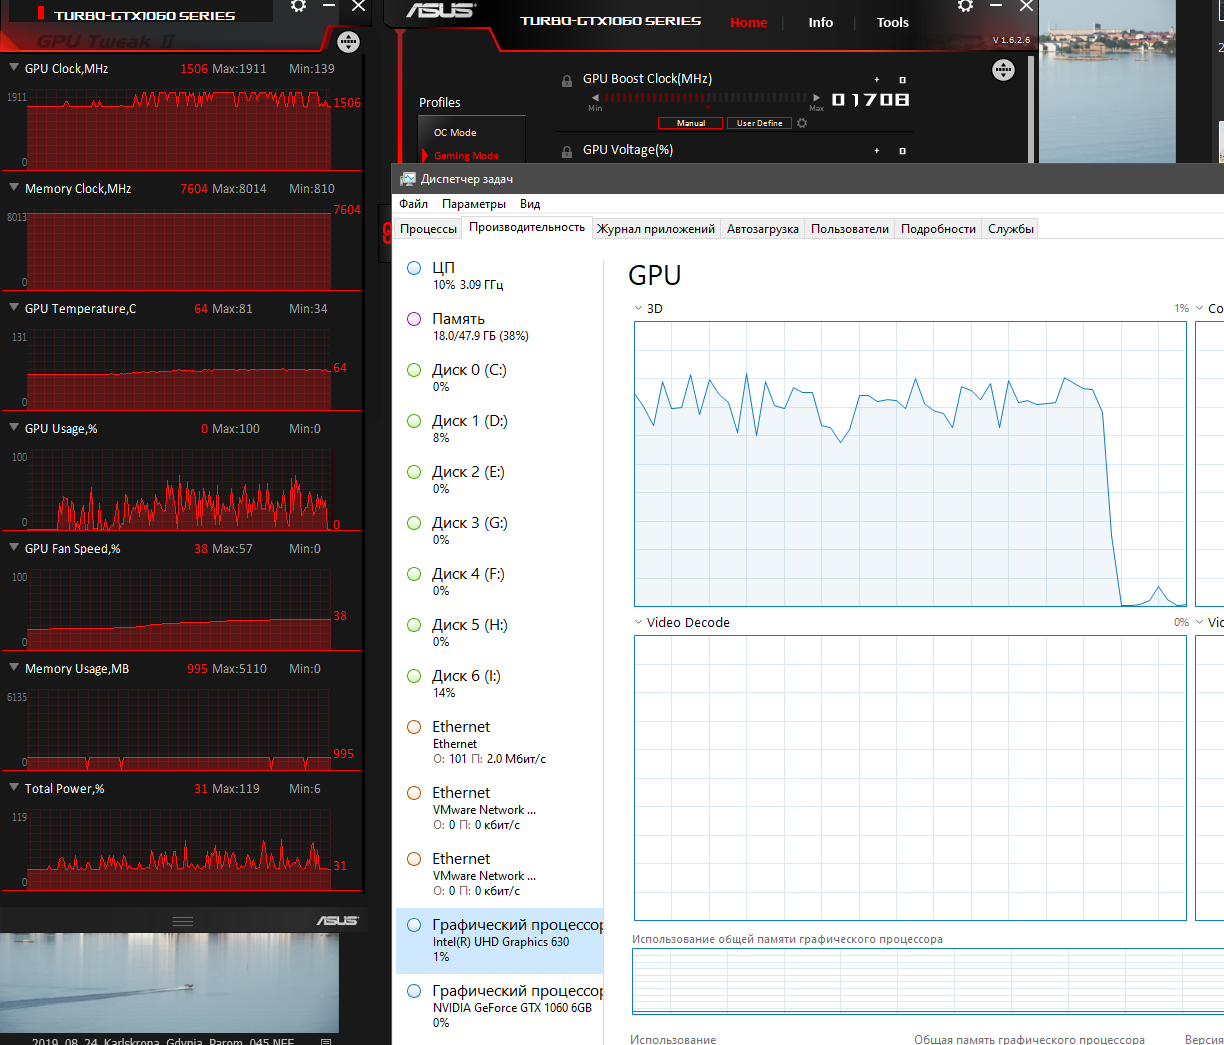The height and width of the screenshot is (1045, 1224).
Task: Click the 01708 boost clock value field
Action: pos(870,100)
